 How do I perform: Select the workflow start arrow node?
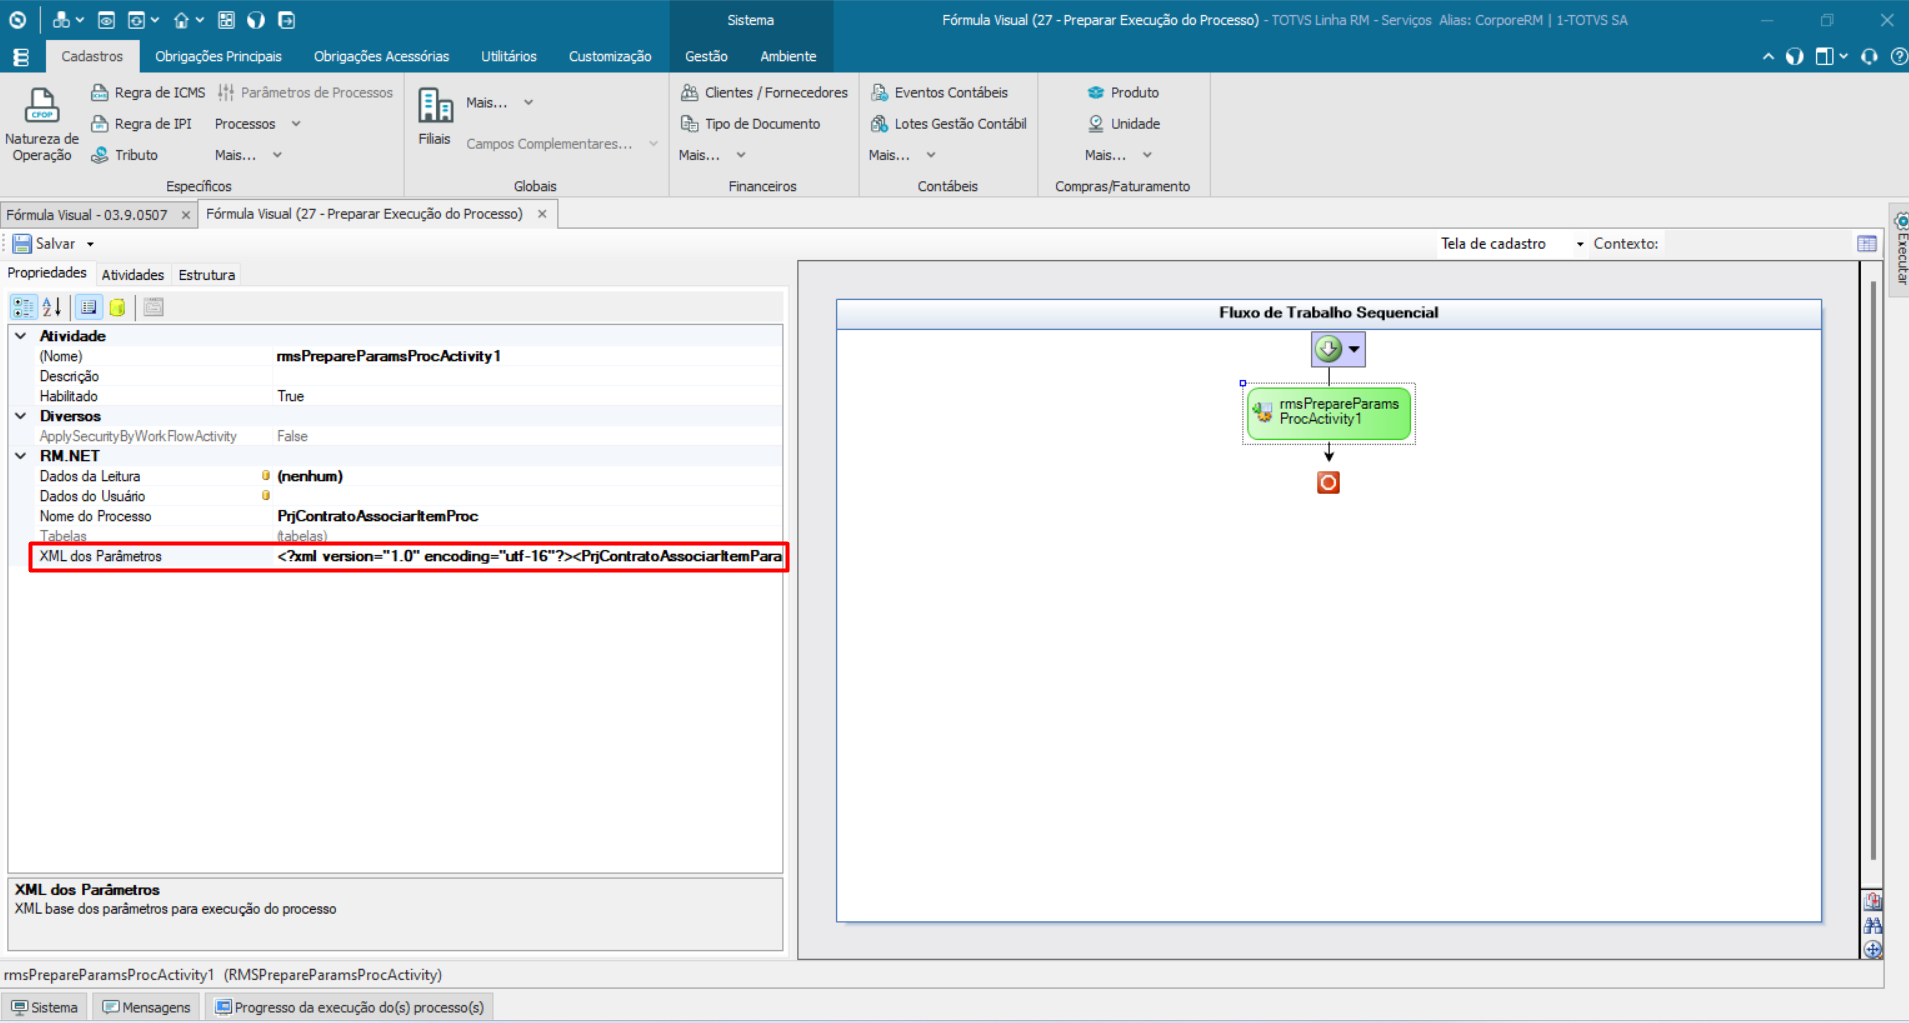(x=1328, y=349)
